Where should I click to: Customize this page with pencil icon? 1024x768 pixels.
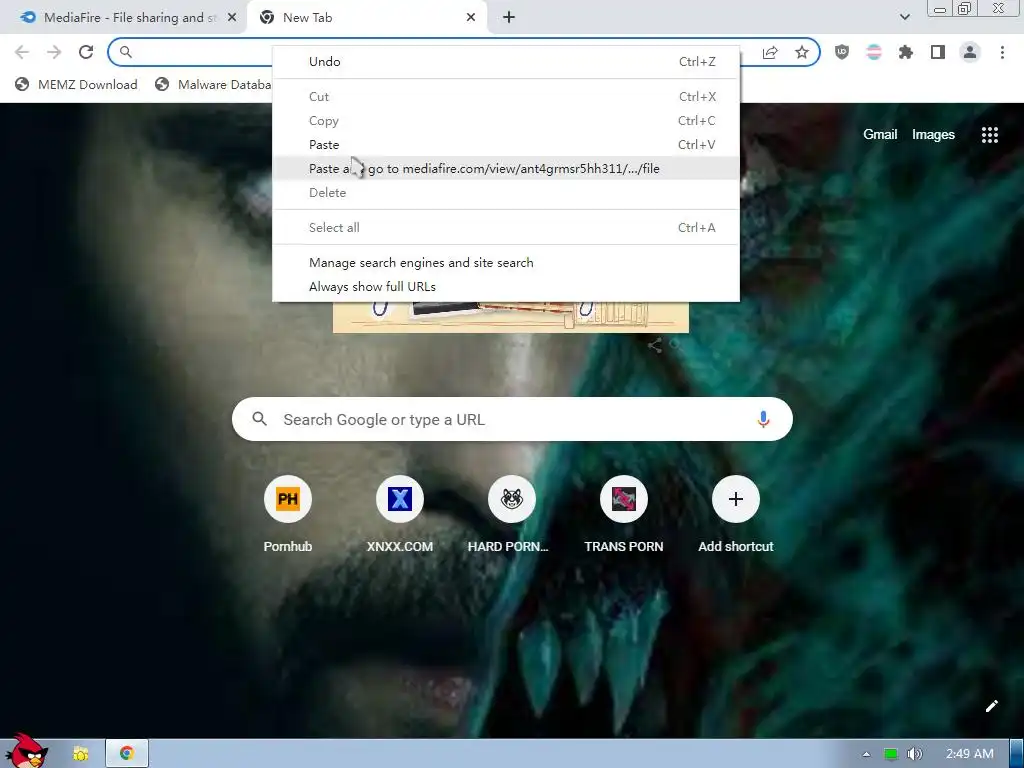coord(991,706)
